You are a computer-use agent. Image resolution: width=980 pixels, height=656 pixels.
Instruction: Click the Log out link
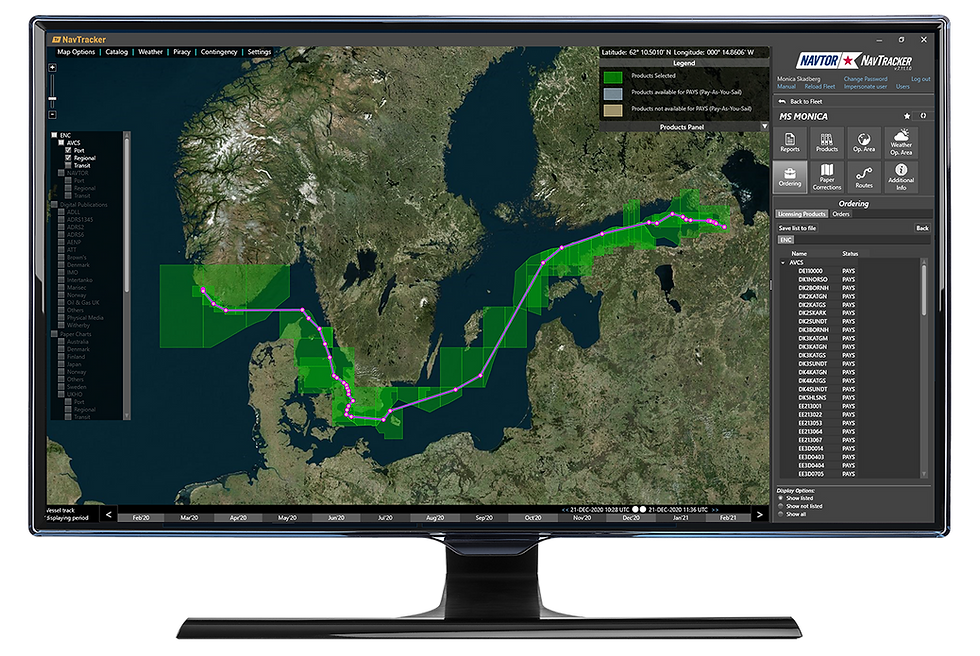pos(921,78)
